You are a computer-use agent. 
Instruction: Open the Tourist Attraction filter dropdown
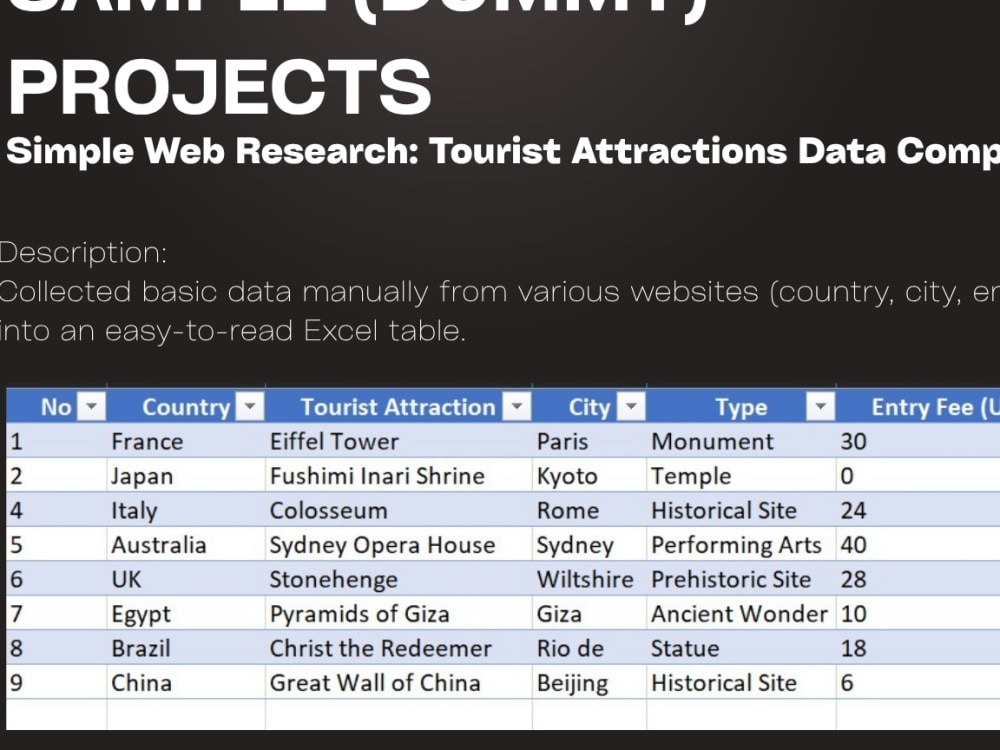pyautogui.click(x=516, y=406)
